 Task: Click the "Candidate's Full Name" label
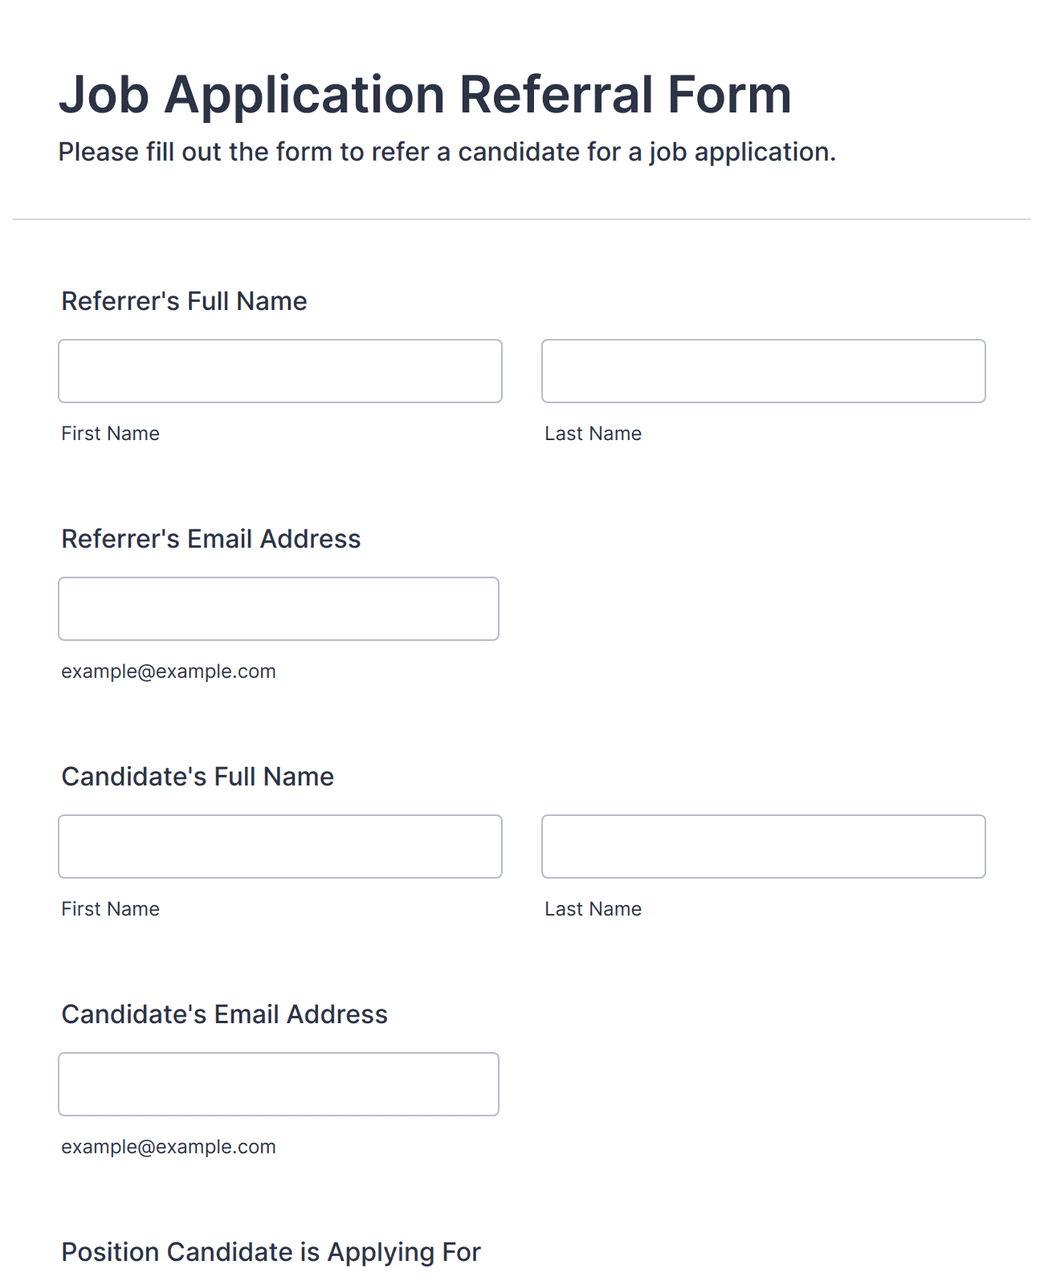point(198,777)
